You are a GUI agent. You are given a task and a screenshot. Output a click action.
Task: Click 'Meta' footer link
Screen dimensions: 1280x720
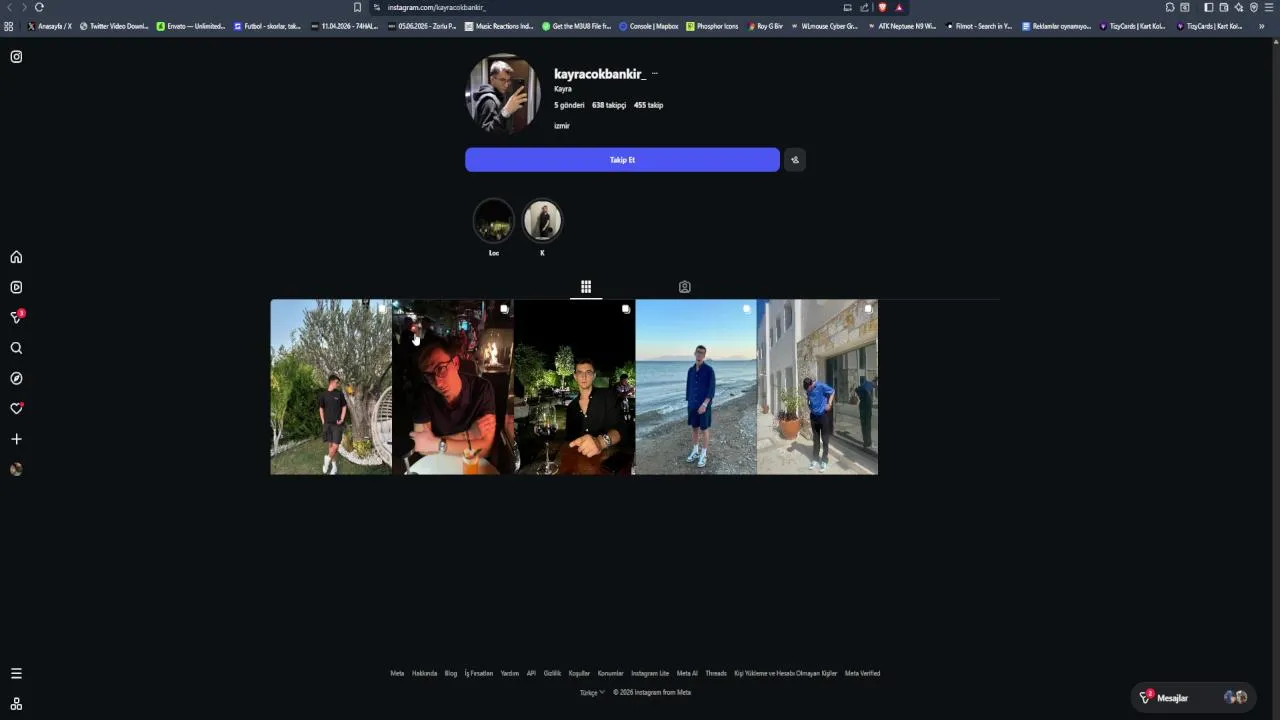(397, 673)
